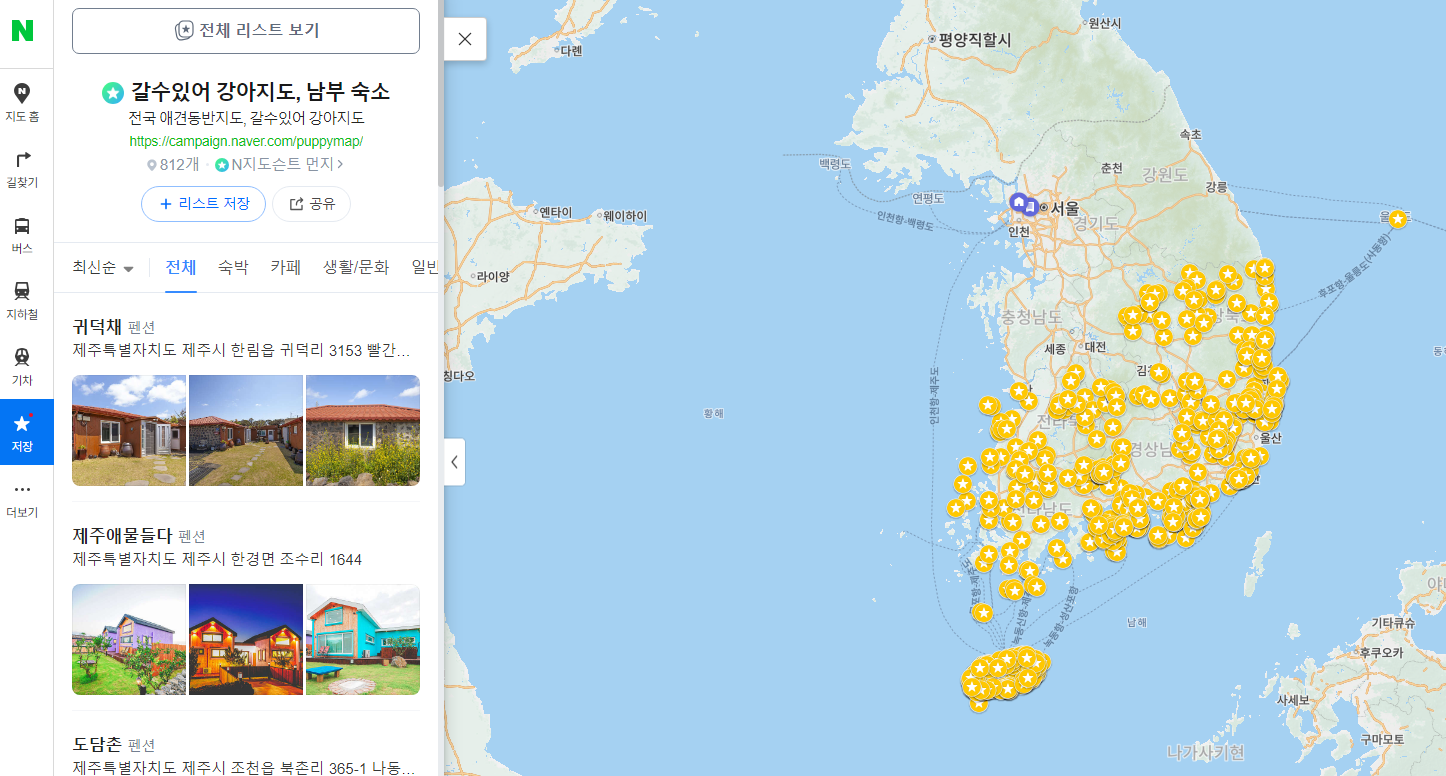The height and width of the screenshot is (776, 1446).
Task: Open the 귀덕채 pension listing title
Action: coord(97,327)
